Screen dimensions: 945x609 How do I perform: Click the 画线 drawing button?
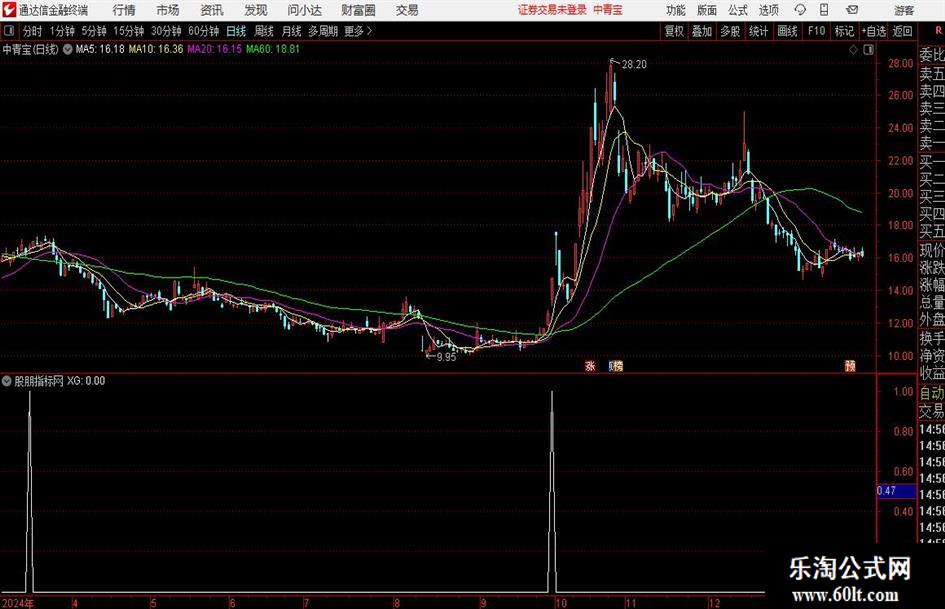pos(788,31)
